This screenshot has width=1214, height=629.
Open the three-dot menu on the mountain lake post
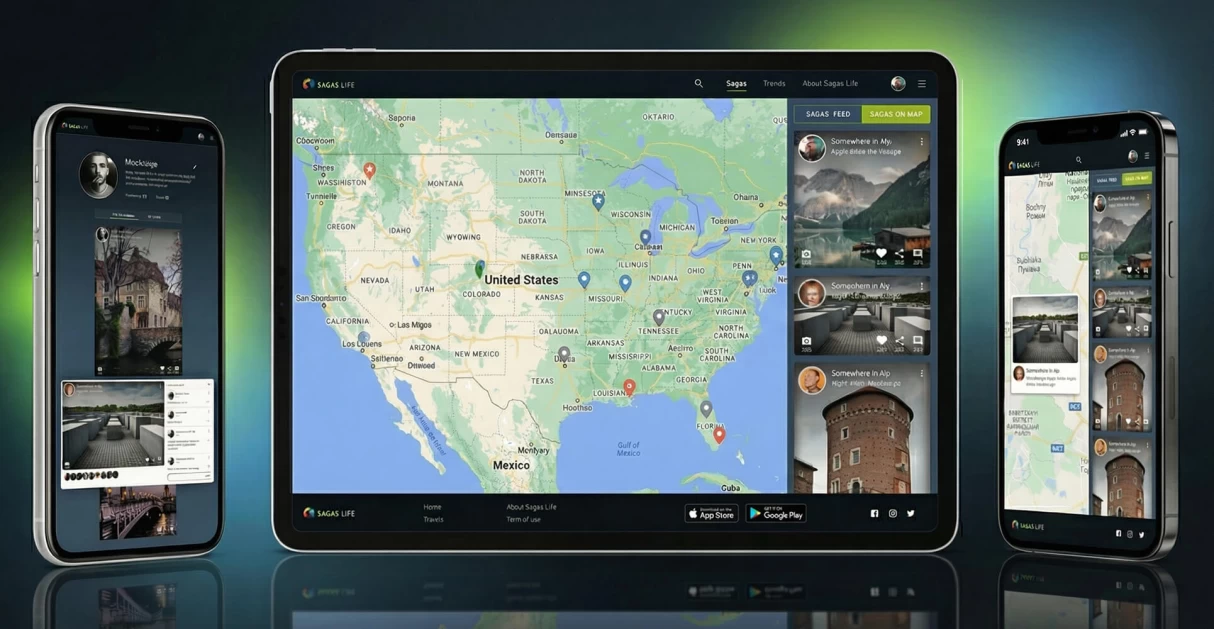pos(922,142)
